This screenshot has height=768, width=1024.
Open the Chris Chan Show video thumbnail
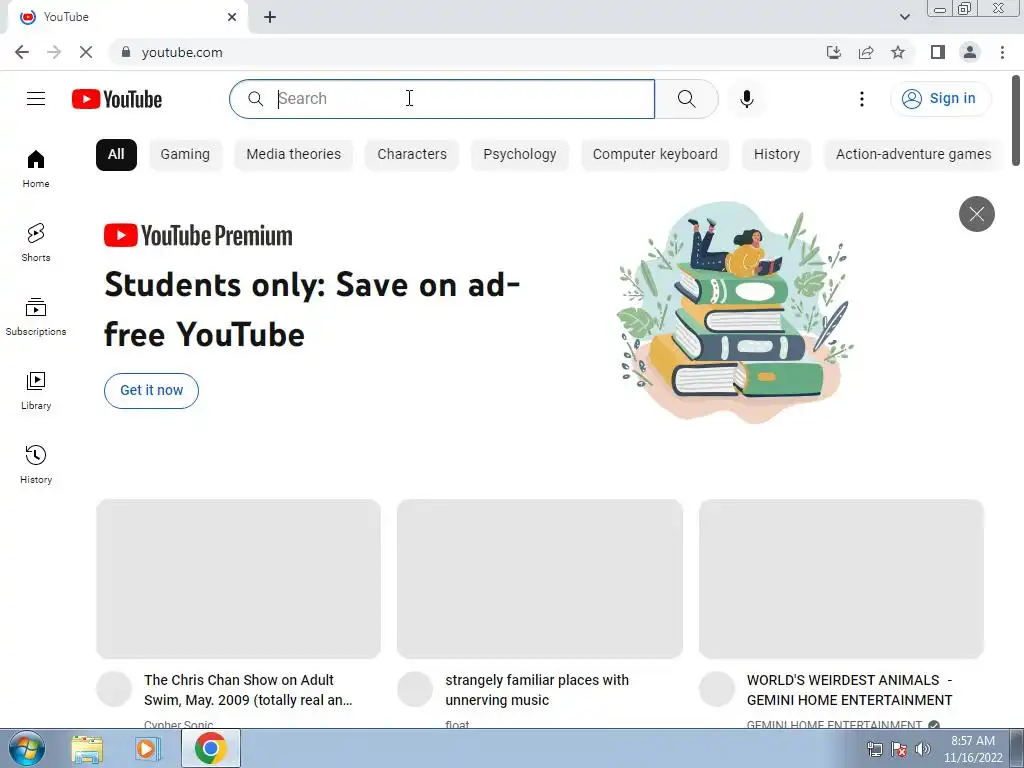[238, 579]
